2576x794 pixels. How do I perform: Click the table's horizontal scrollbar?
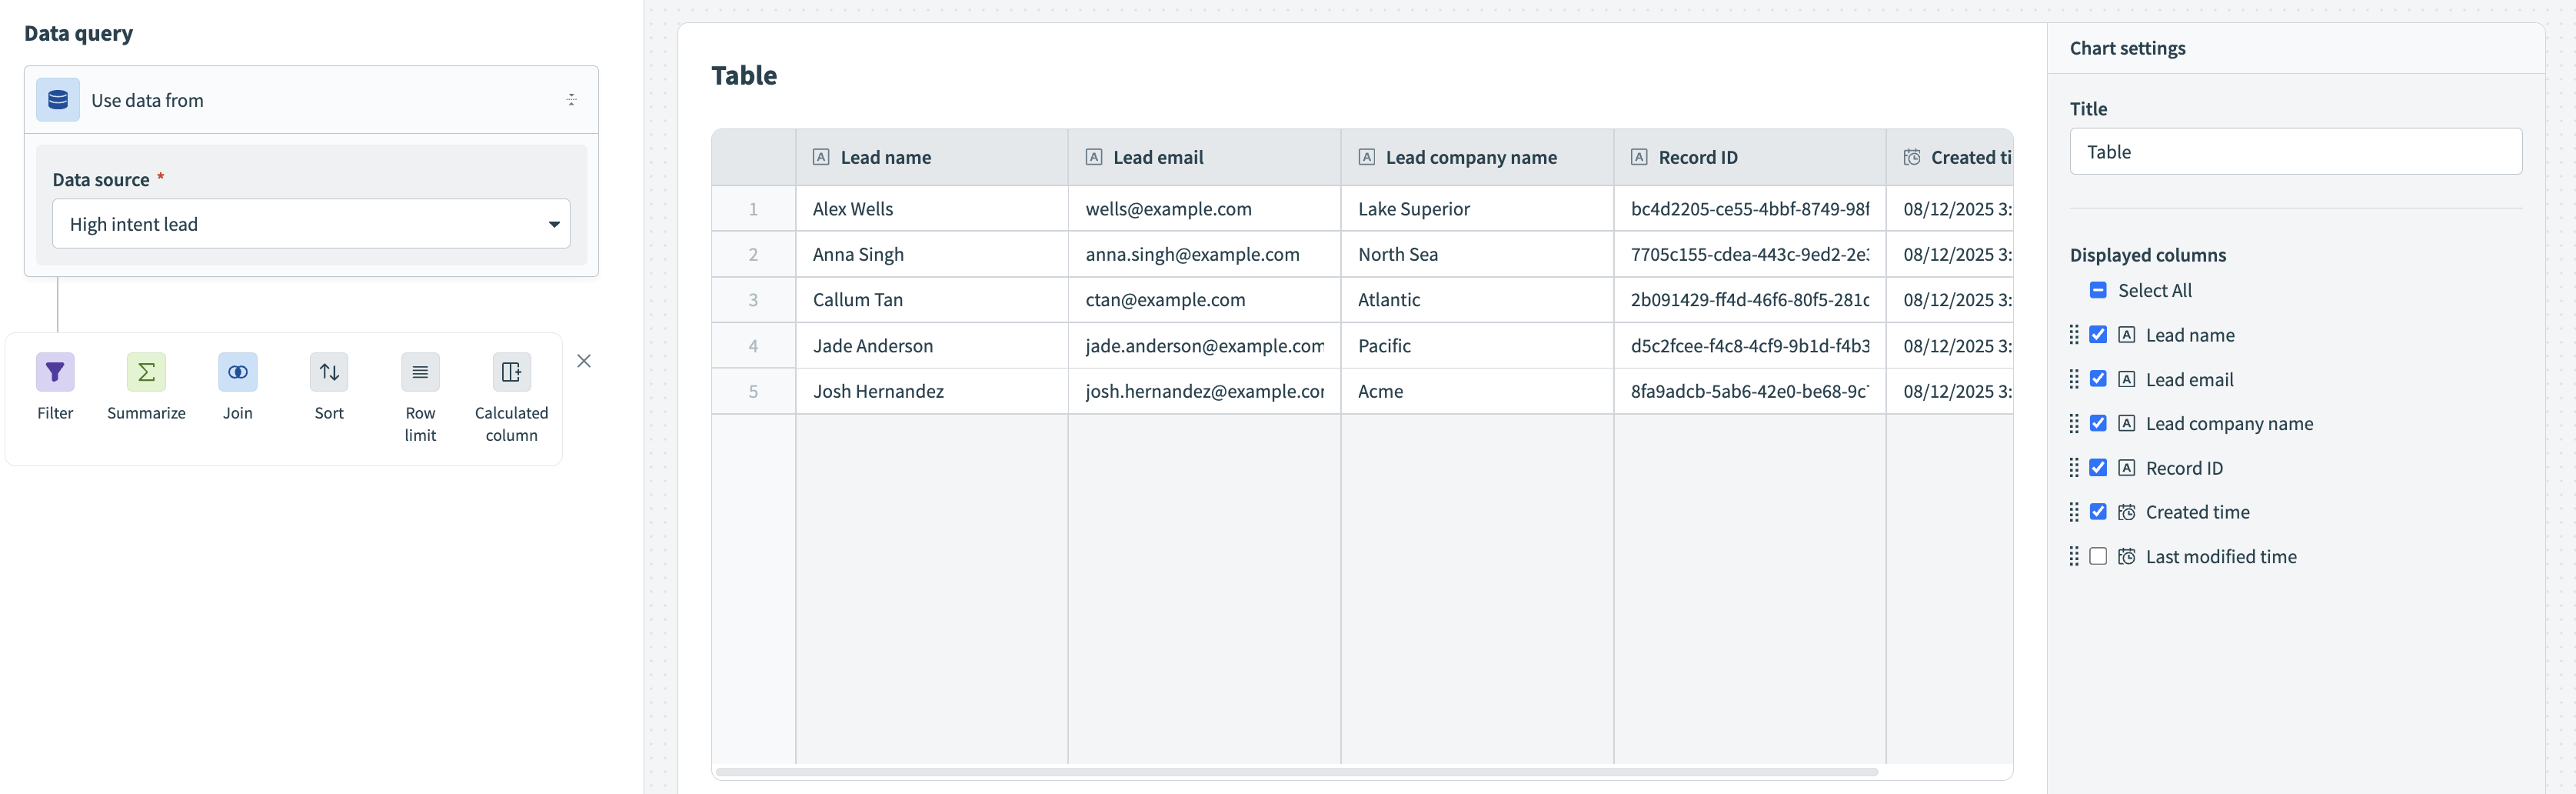pyautogui.click(x=1296, y=772)
